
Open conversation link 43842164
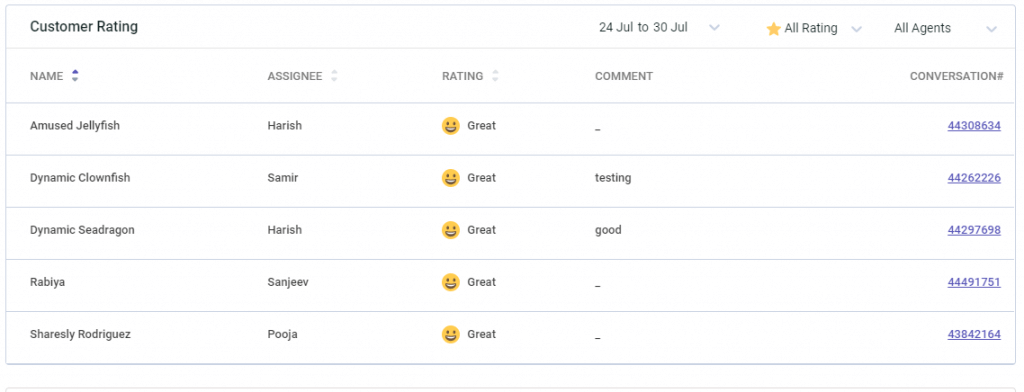[x=974, y=335]
